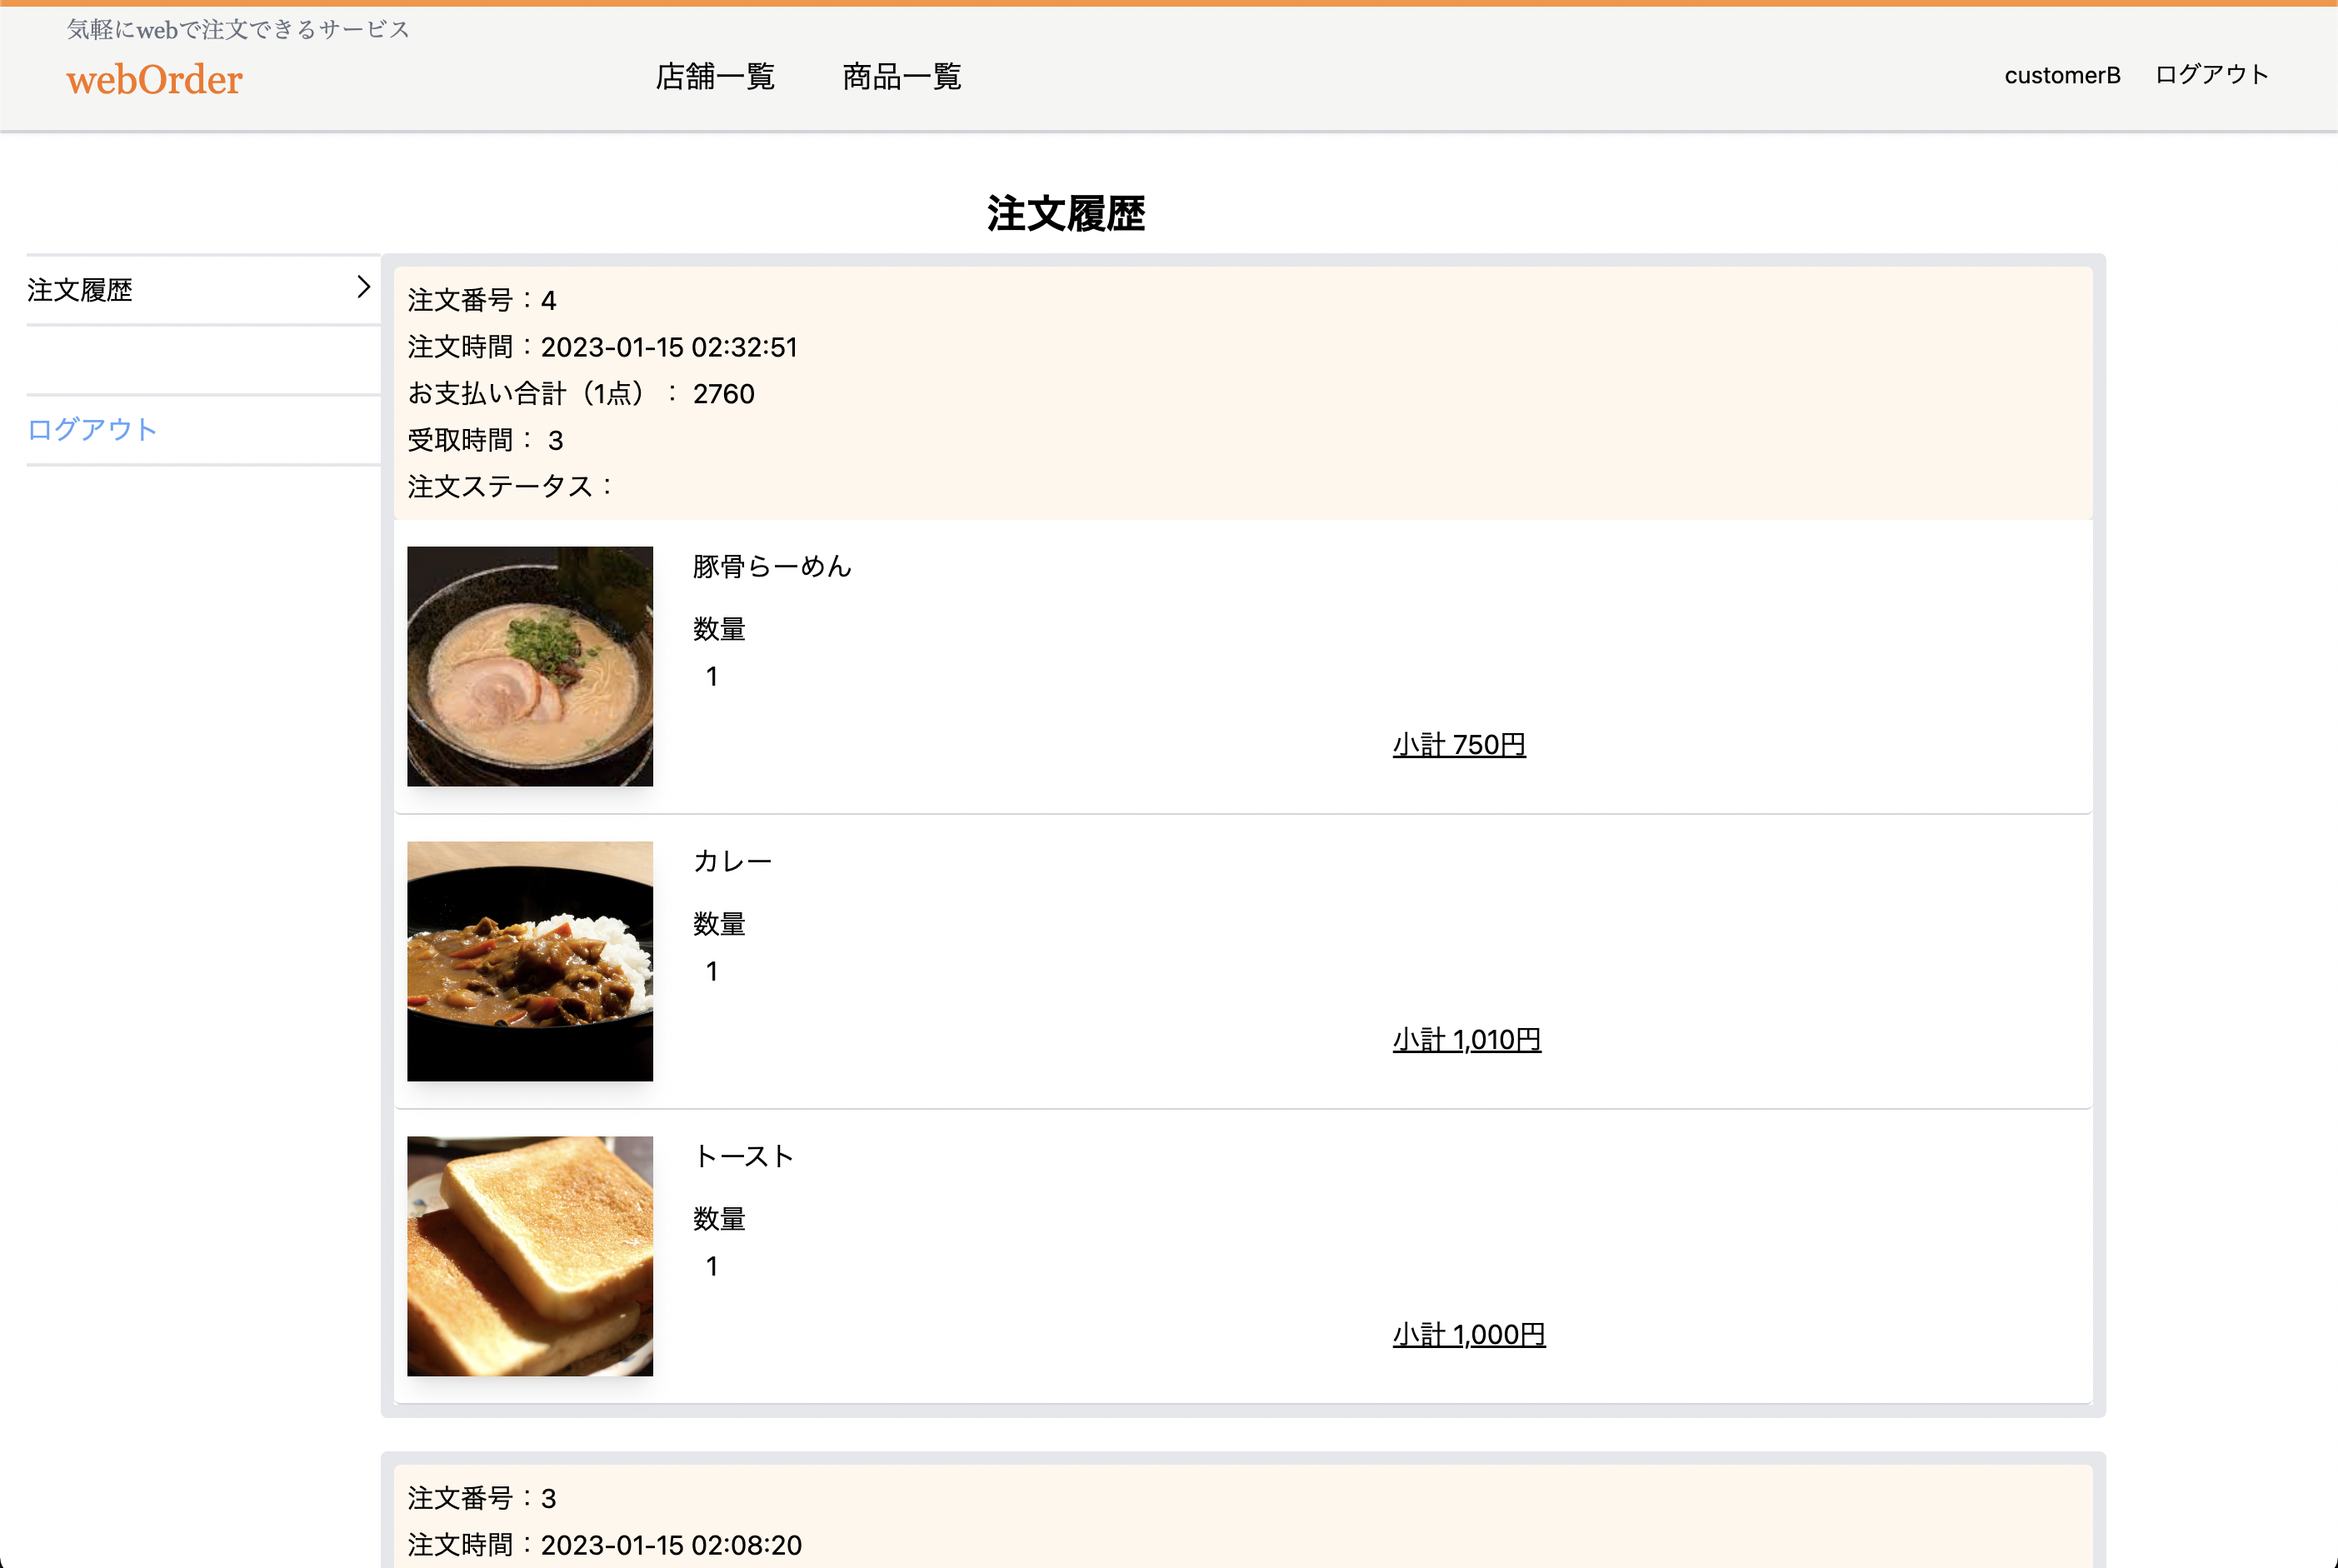This screenshot has width=2338, height=1568.
Task: Click the カレー product name
Action: [732, 860]
